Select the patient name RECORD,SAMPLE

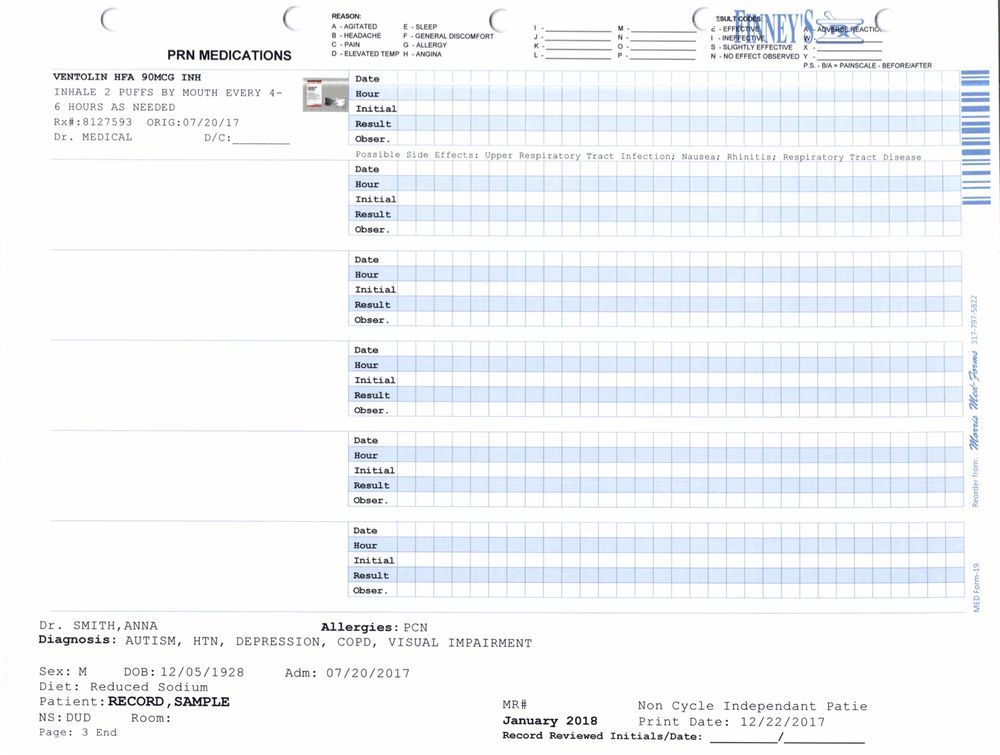tap(169, 701)
